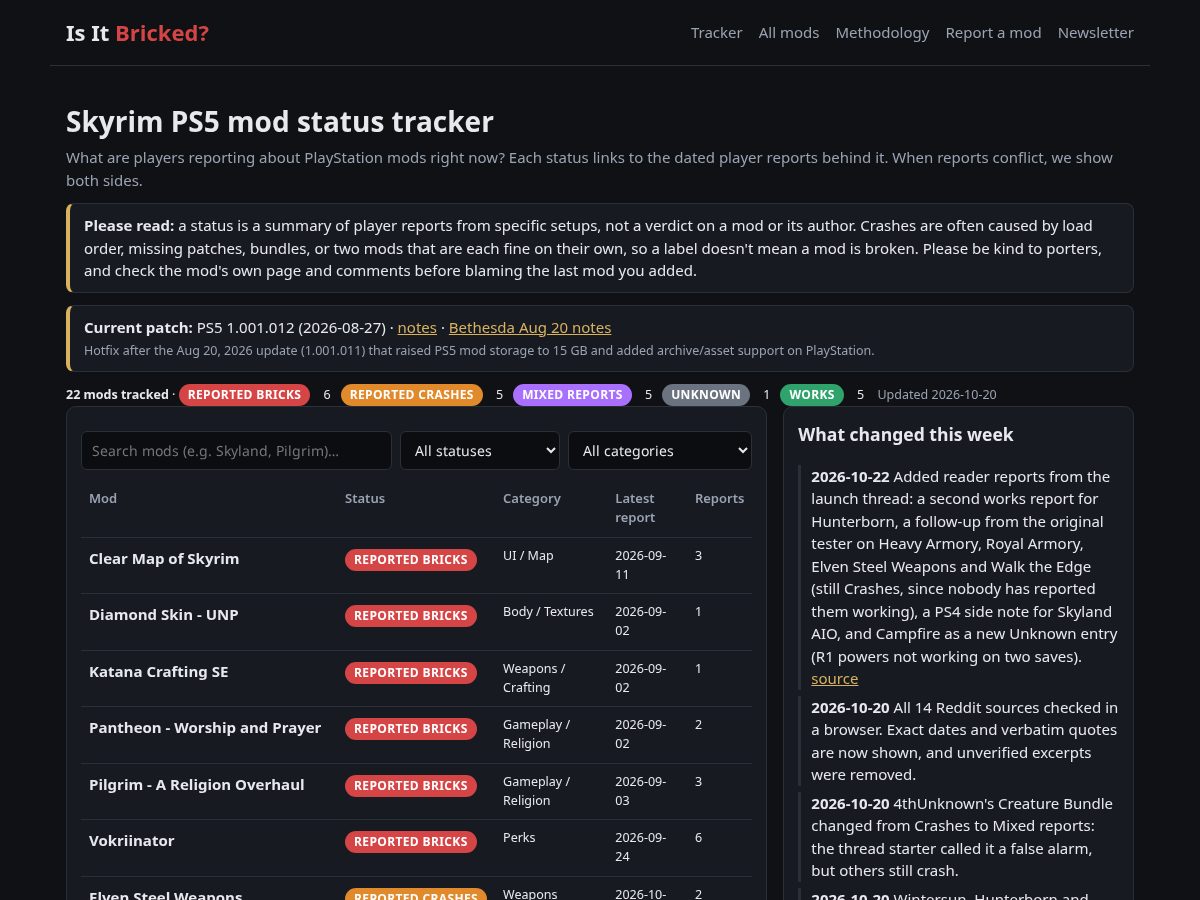Open Katana Crafting SE status badge
The image size is (1200, 900).
(x=411, y=673)
